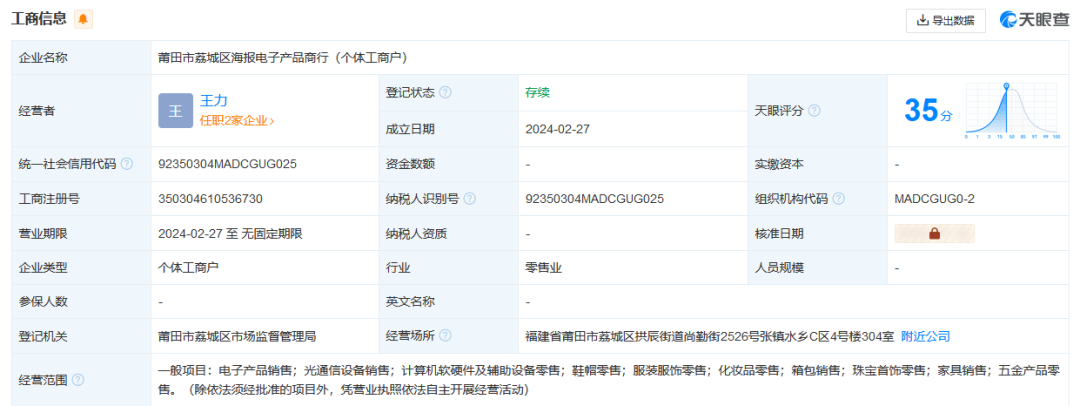This screenshot has height=406, width=1080.
Task: Click the help icon next to 经营范围
Action: 78,380
